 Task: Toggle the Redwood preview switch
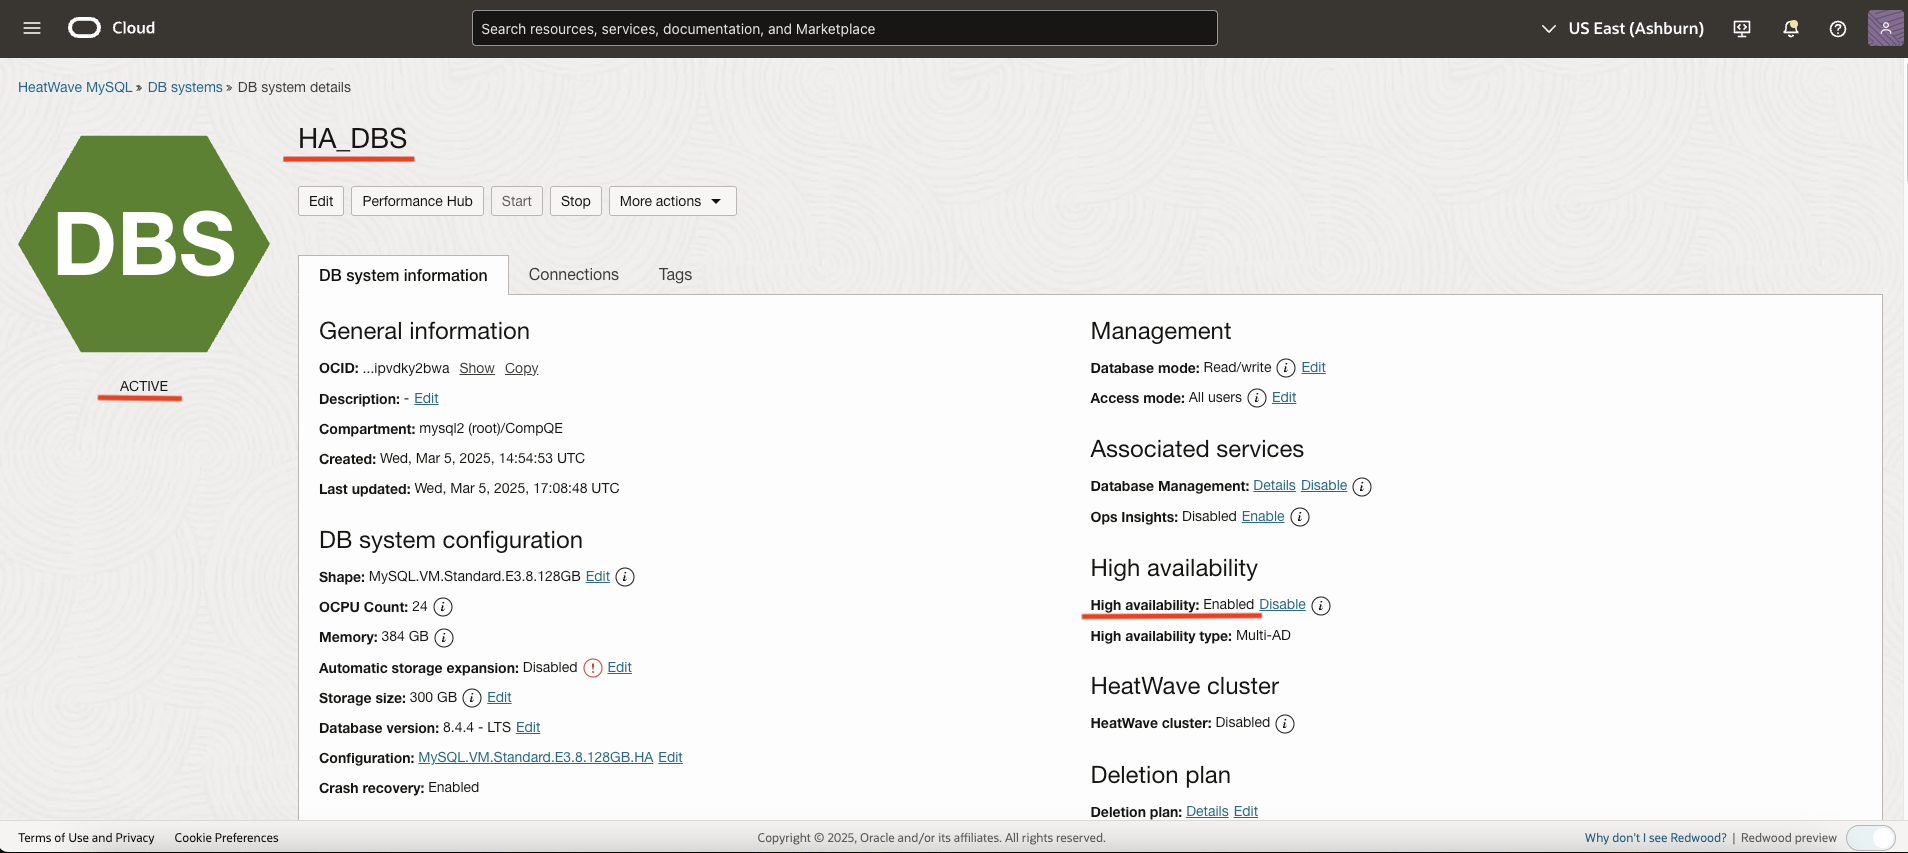pos(1870,838)
